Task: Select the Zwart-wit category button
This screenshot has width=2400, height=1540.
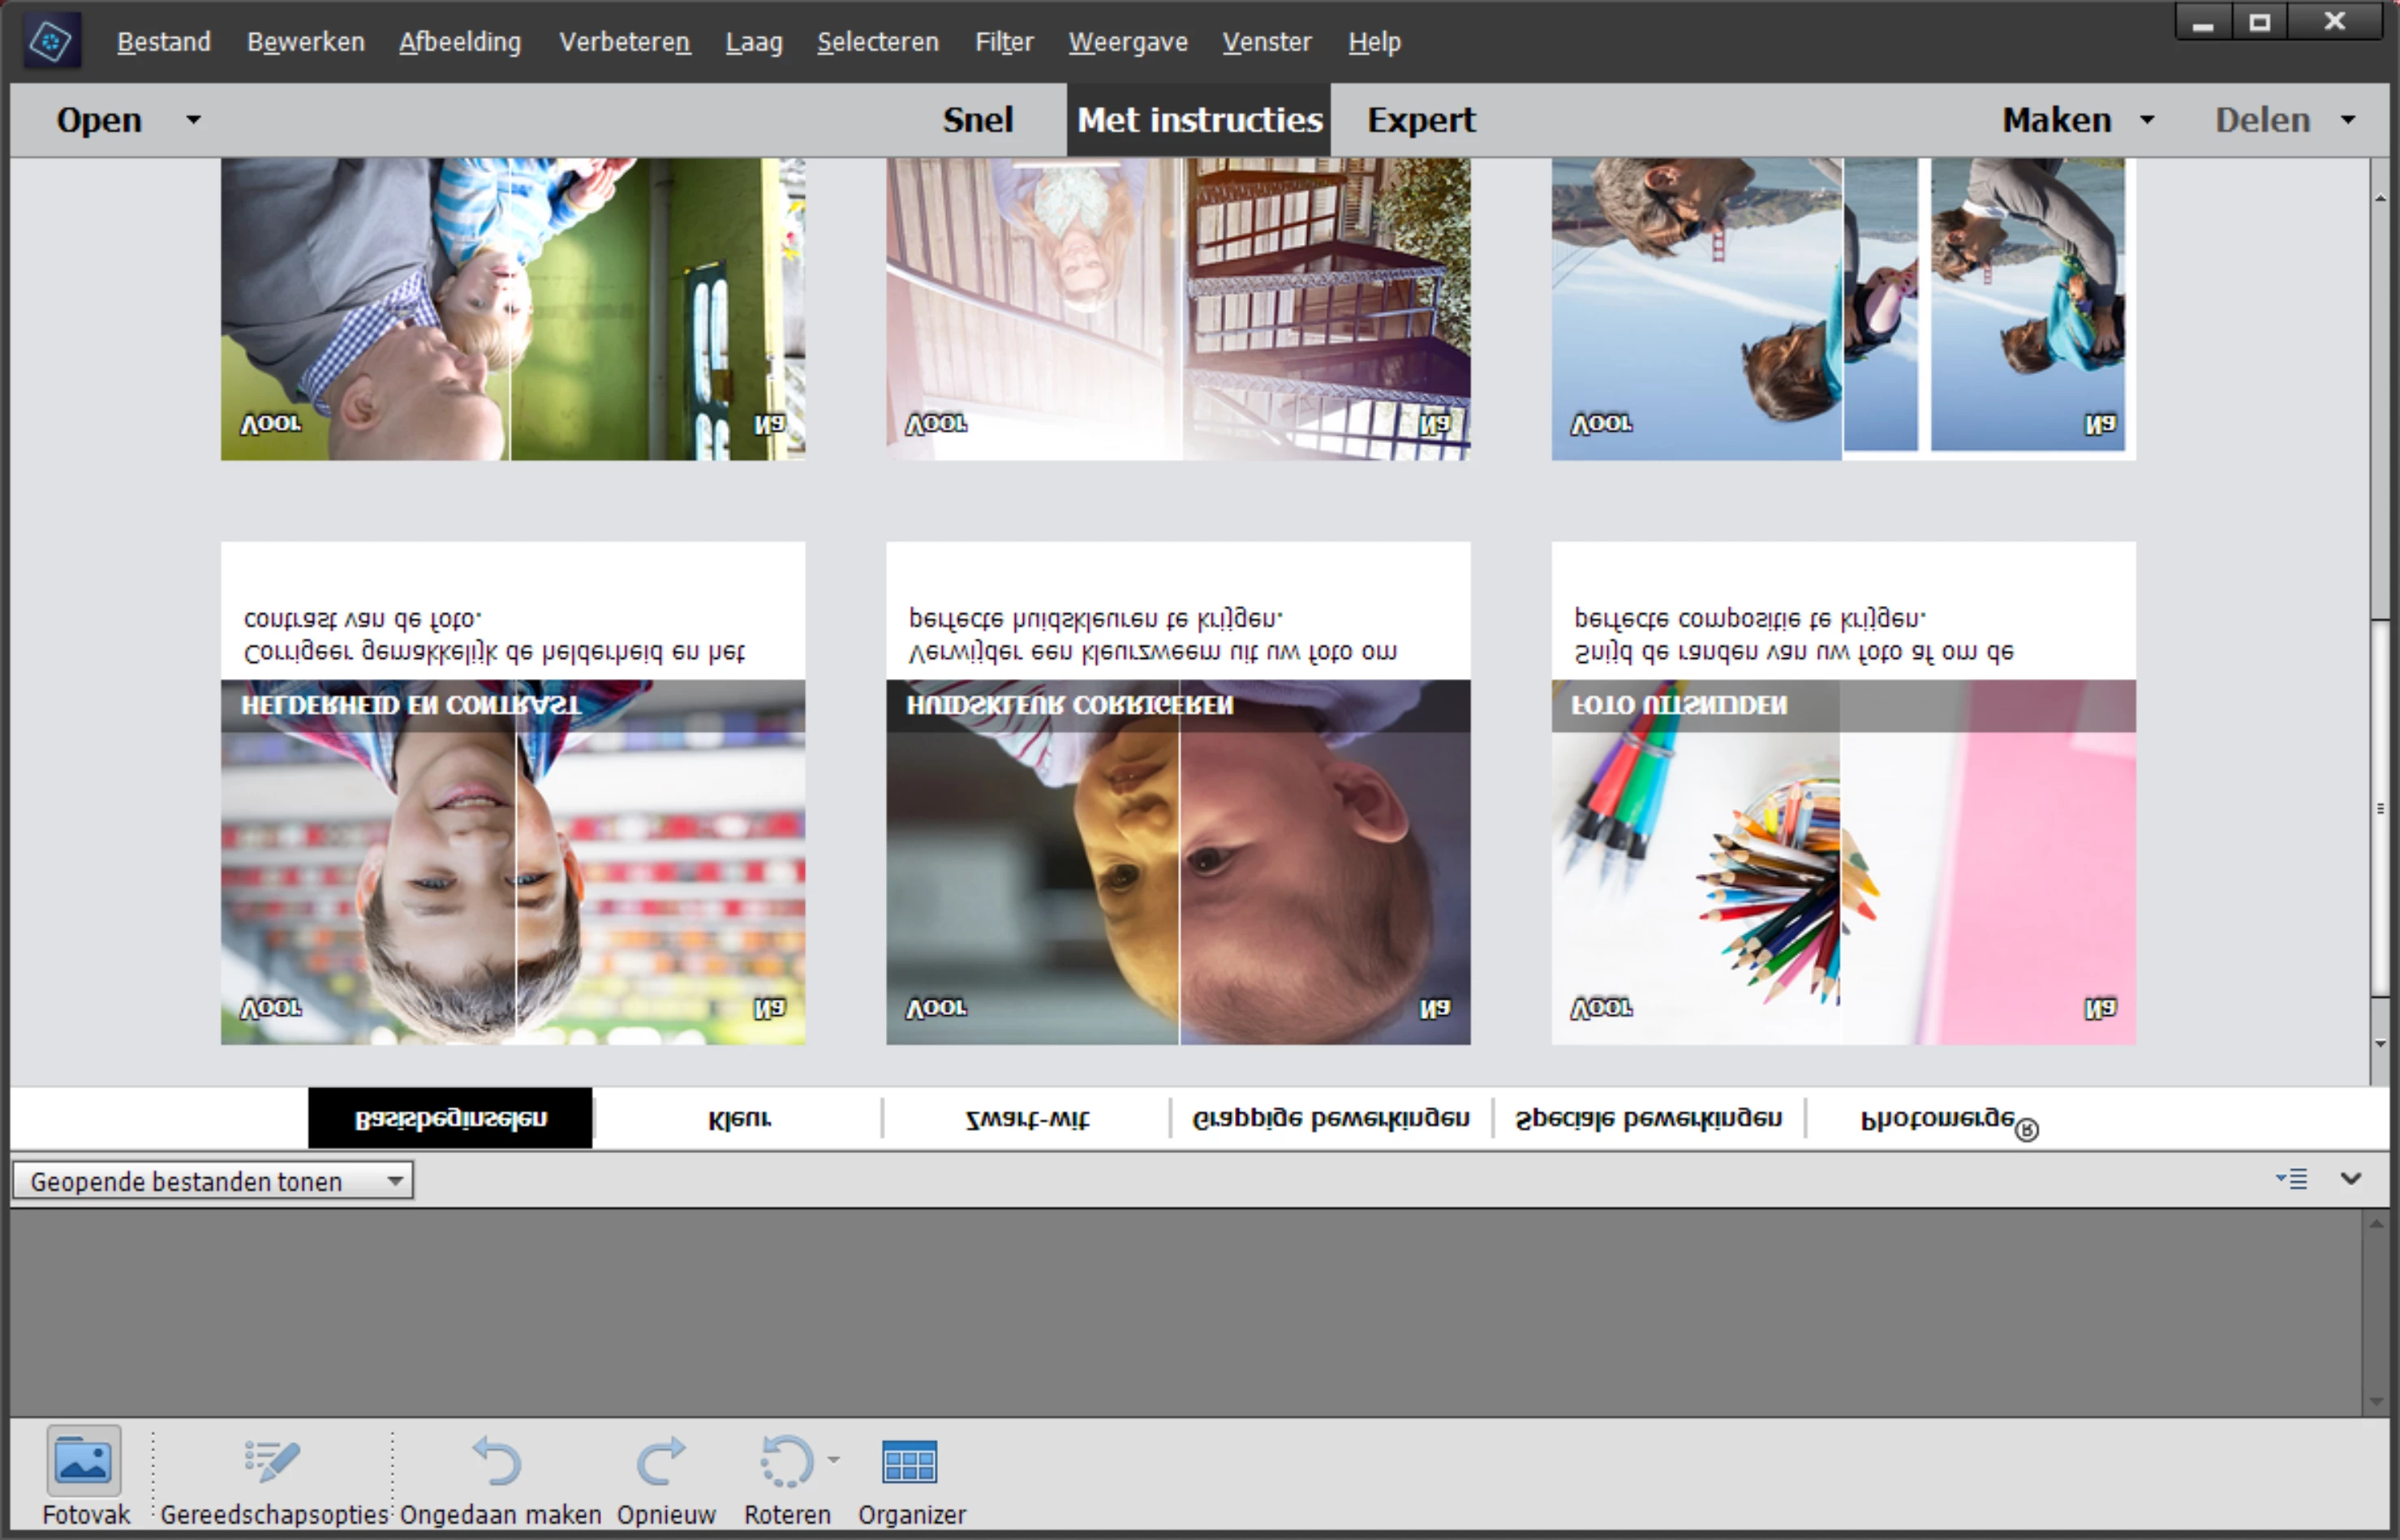Action: click(1027, 1118)
